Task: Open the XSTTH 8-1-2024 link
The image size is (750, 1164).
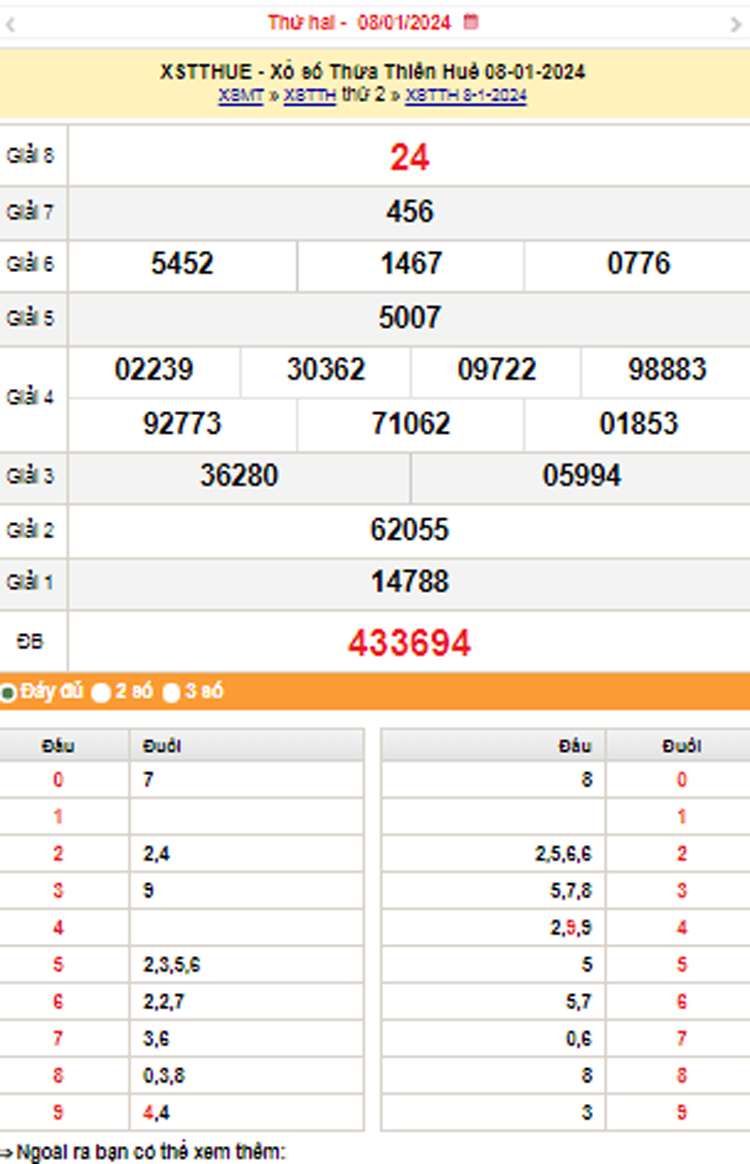Action: tap(466, 96)
